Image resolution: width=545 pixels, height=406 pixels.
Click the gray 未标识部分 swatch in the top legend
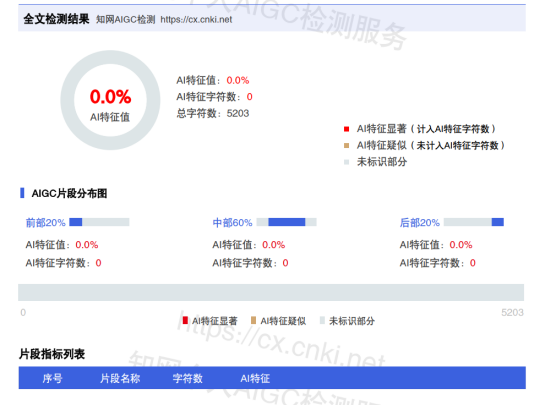346,162
